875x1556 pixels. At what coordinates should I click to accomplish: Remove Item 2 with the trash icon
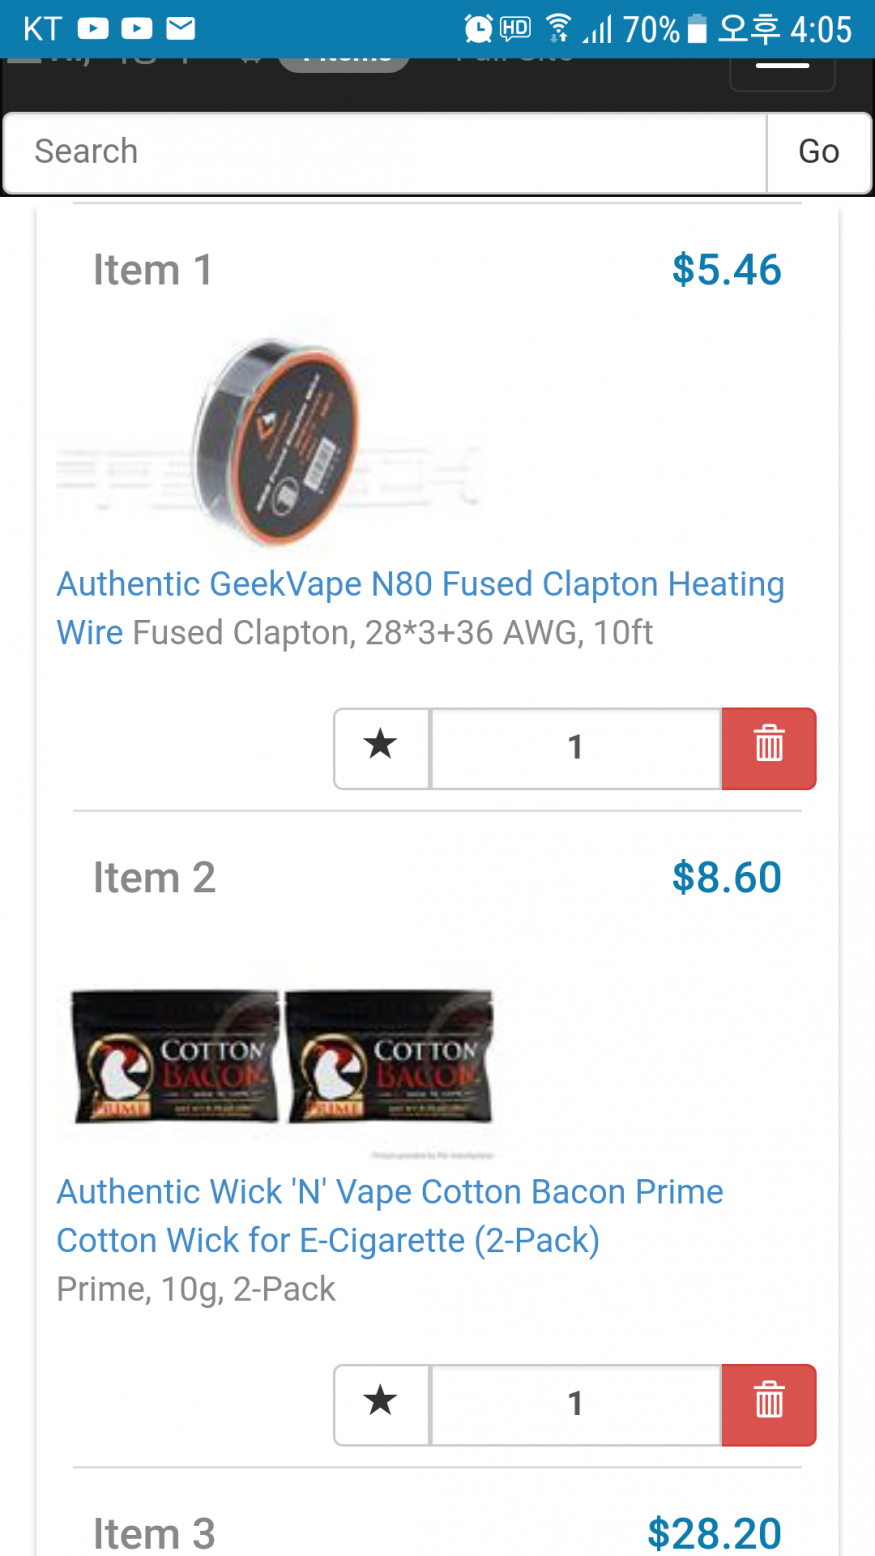768,1403
